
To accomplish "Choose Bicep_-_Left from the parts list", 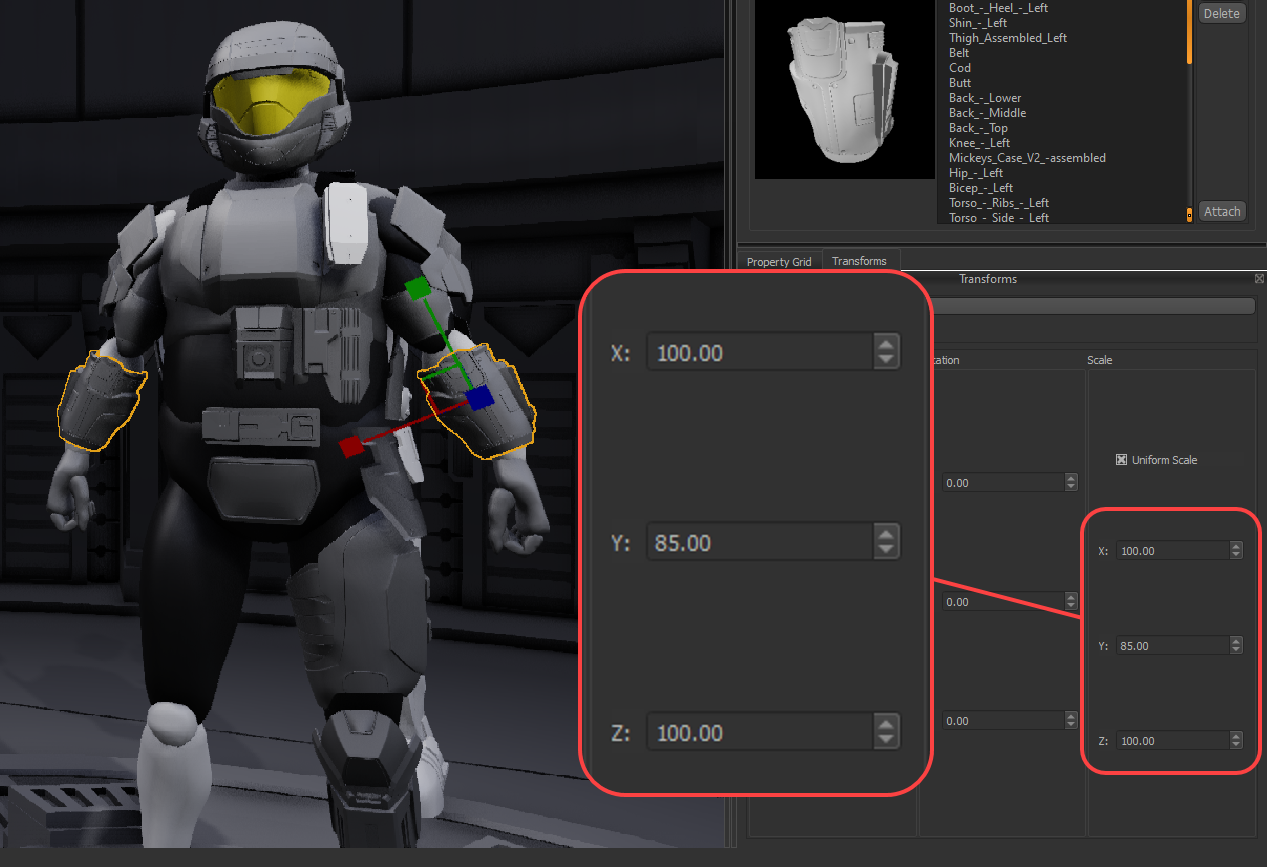I will pyautogui.click(x=980, y=188).
